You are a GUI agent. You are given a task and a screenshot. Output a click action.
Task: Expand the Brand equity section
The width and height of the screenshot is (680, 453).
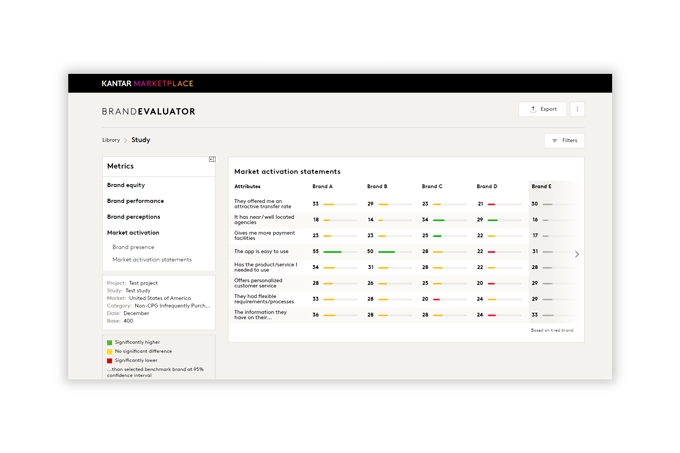coord(126,185)
